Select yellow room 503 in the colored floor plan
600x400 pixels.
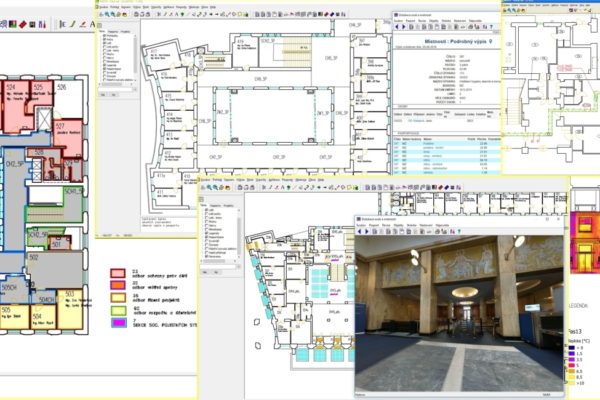tap(70, 309)
